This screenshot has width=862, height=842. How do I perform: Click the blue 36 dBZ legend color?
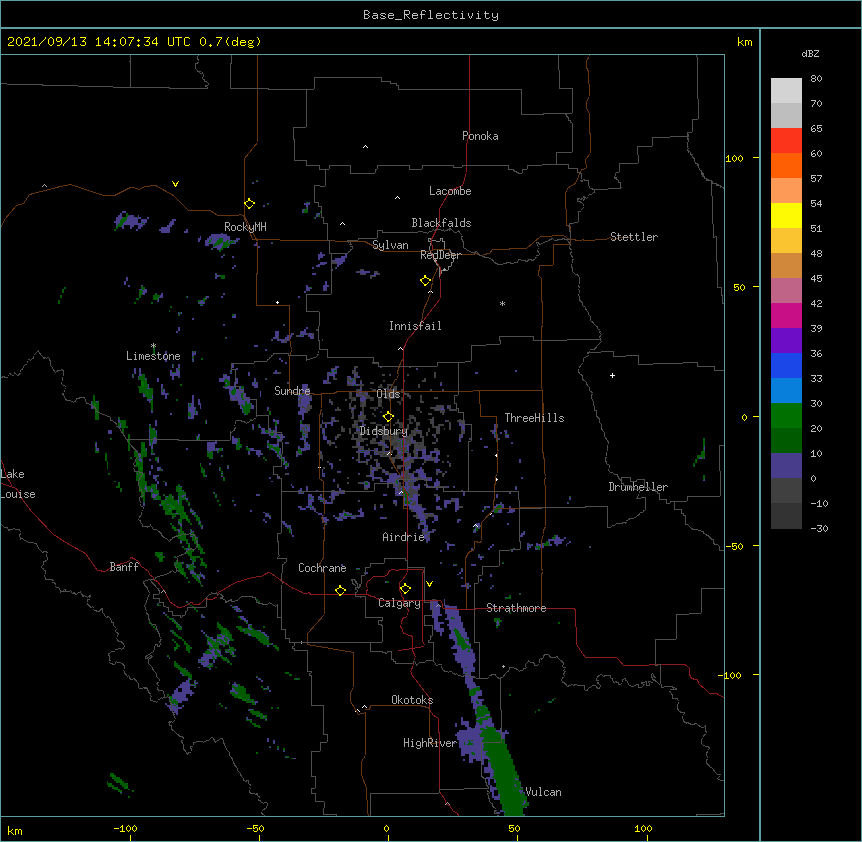tap(786, 365)
